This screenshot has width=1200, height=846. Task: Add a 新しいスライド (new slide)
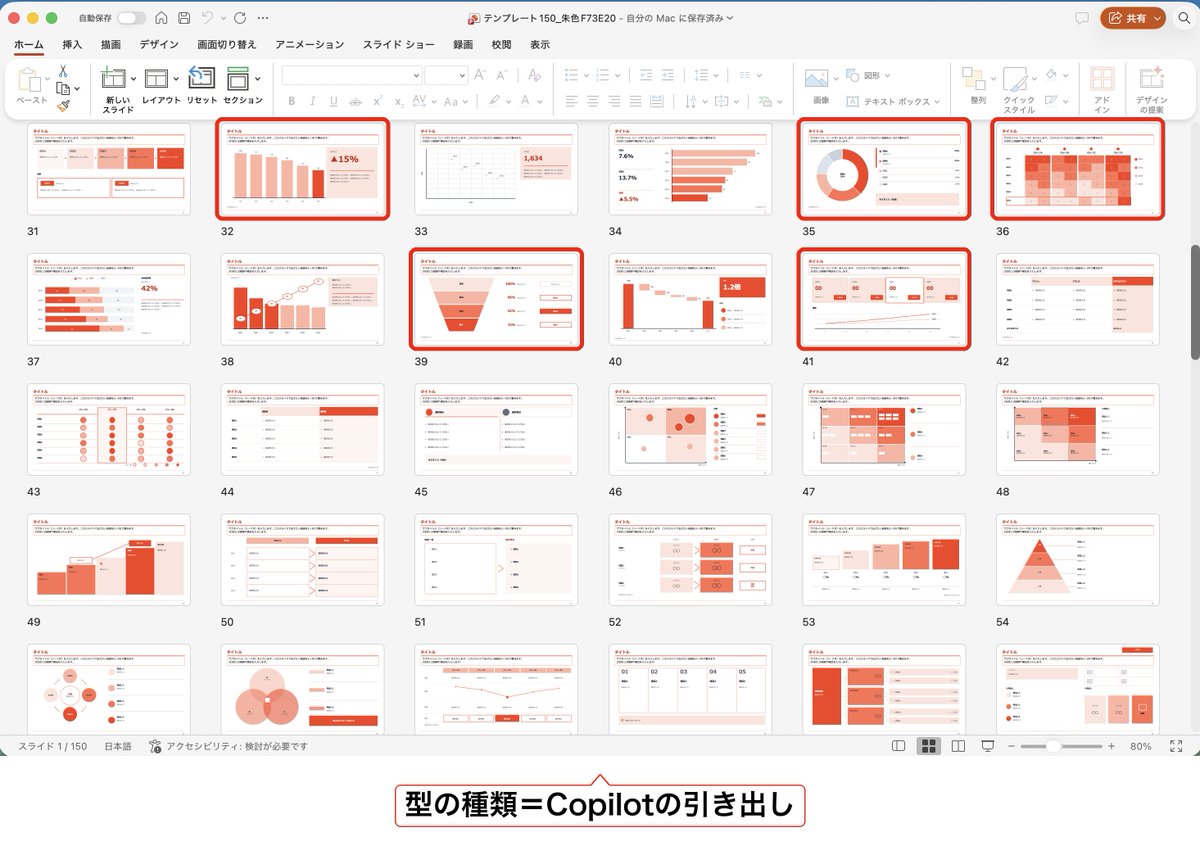click(x=117, y=90)
